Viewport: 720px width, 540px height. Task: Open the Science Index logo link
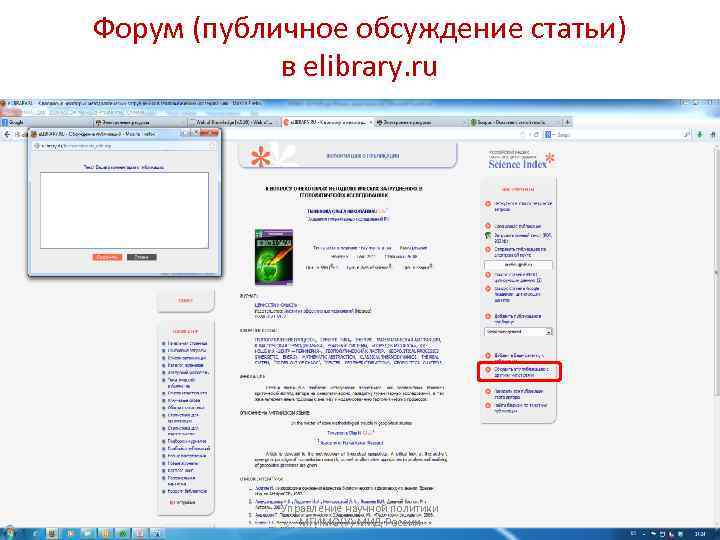pos(521,160)
